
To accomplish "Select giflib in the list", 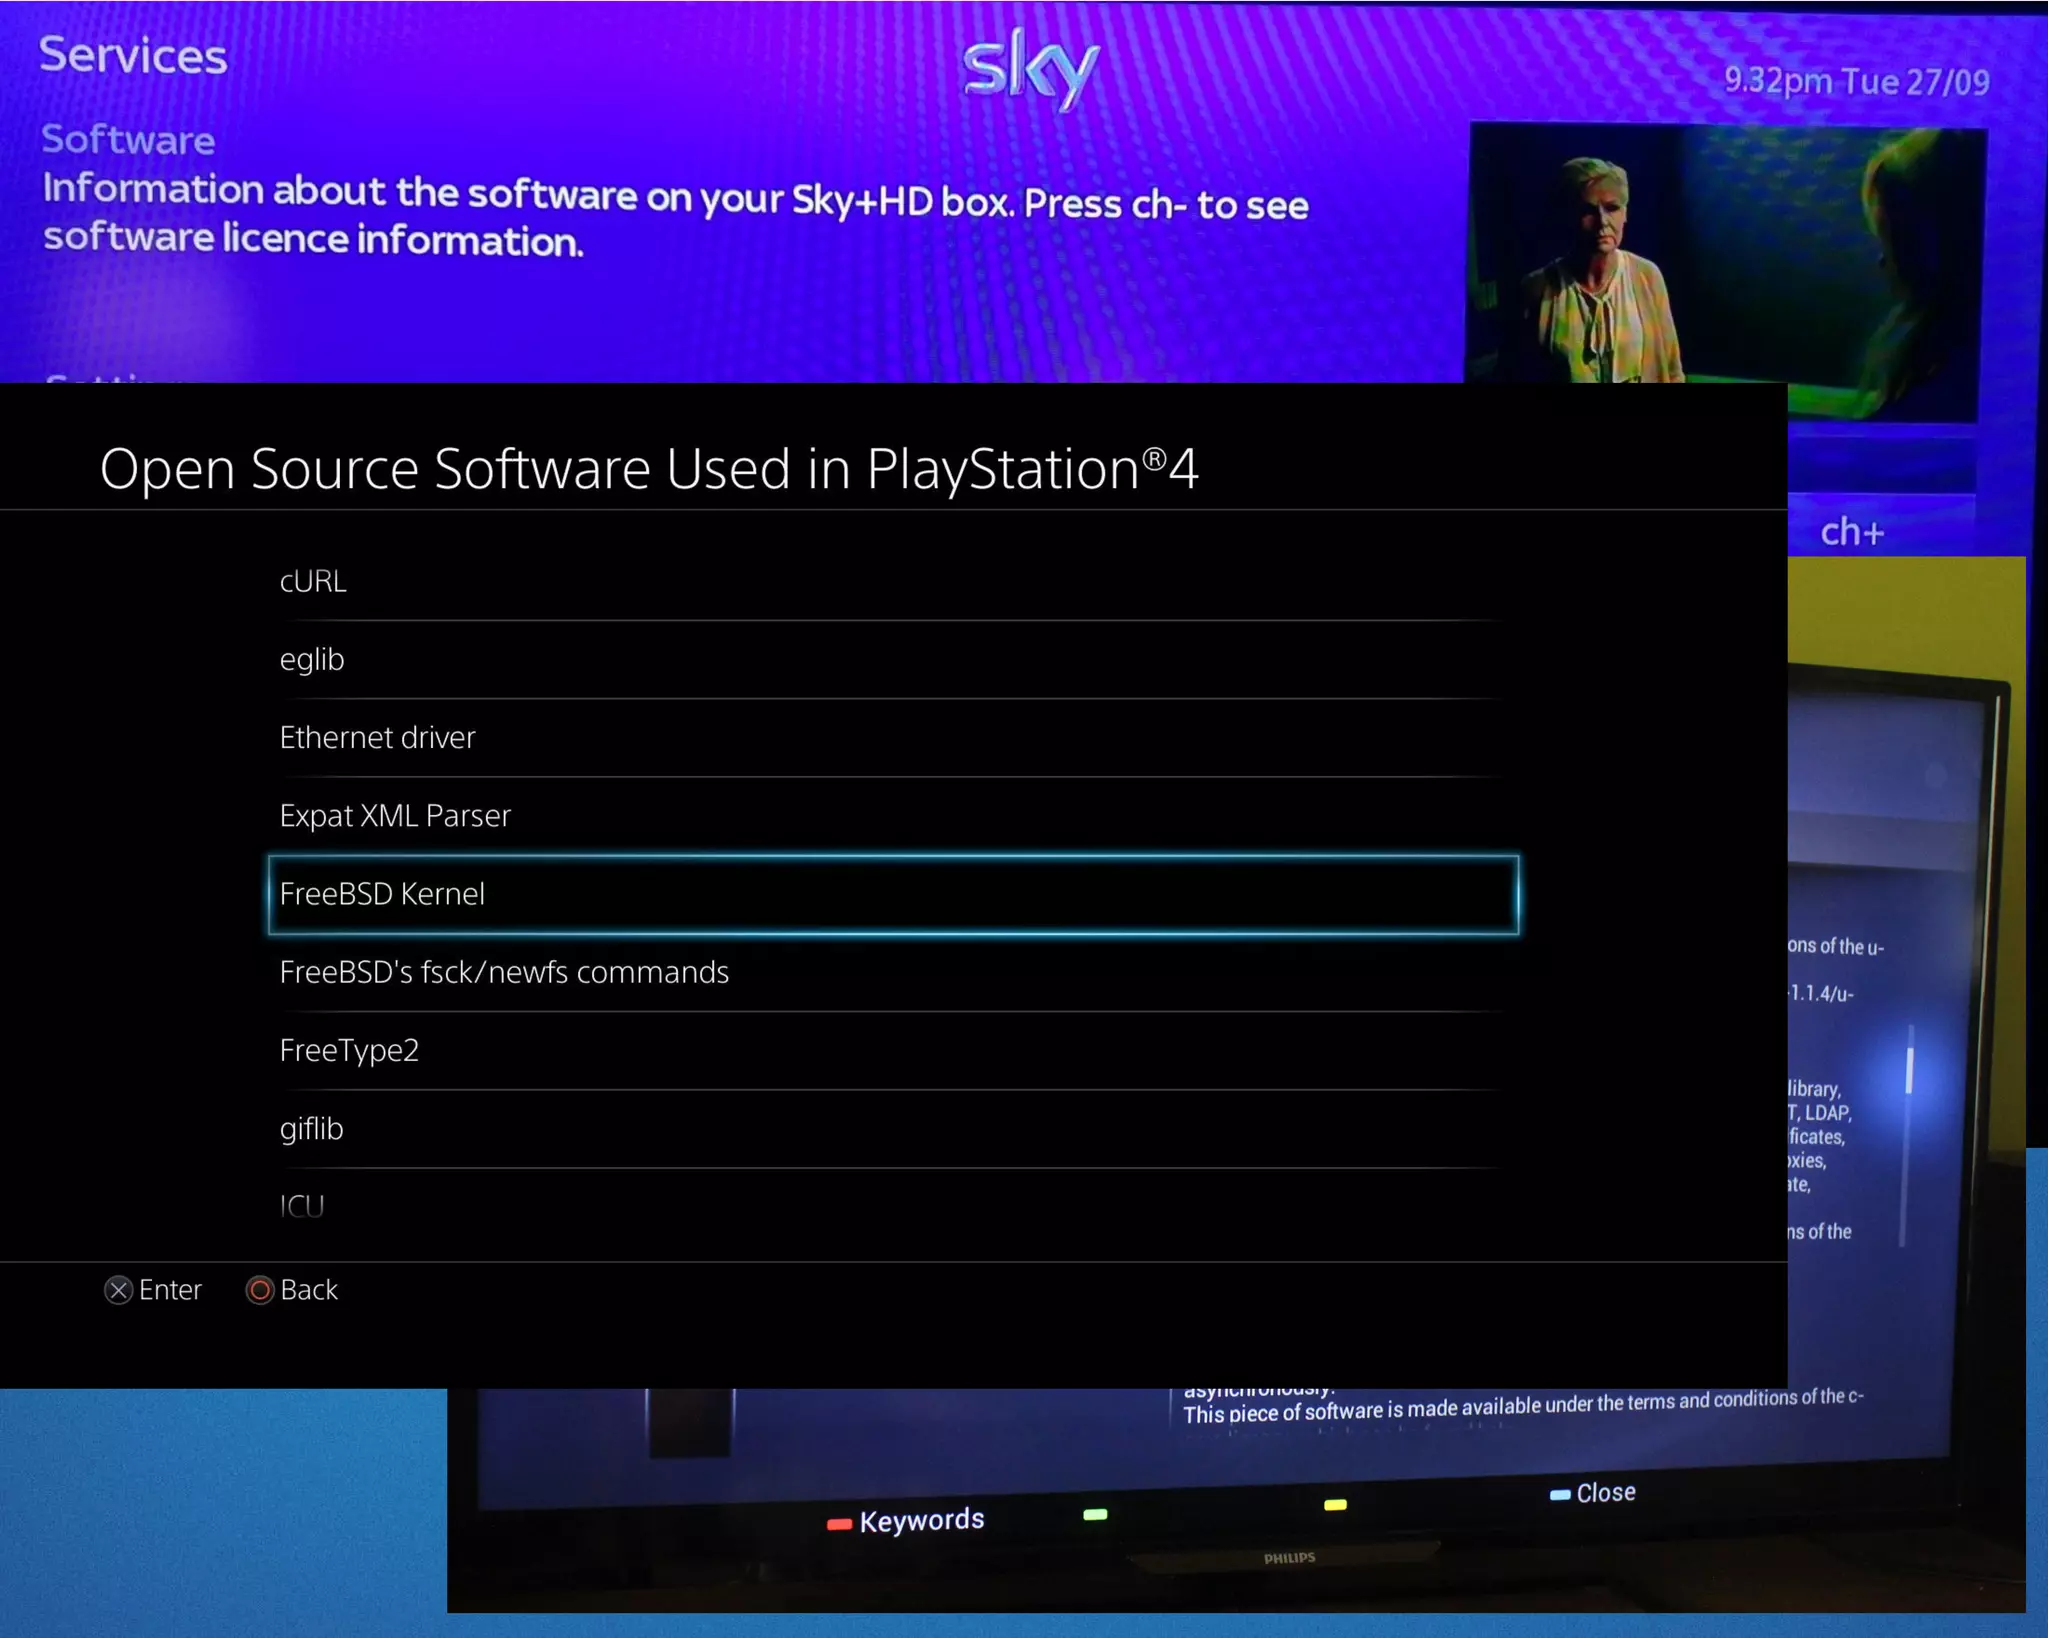I will pyautogui.click(x=311, y=1128).
